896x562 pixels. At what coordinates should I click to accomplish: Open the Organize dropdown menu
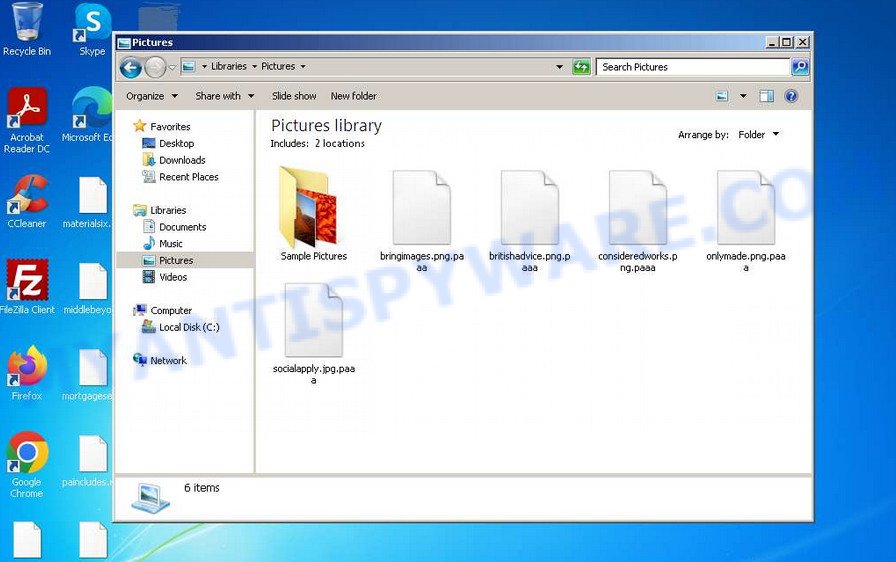click(151, 96)
